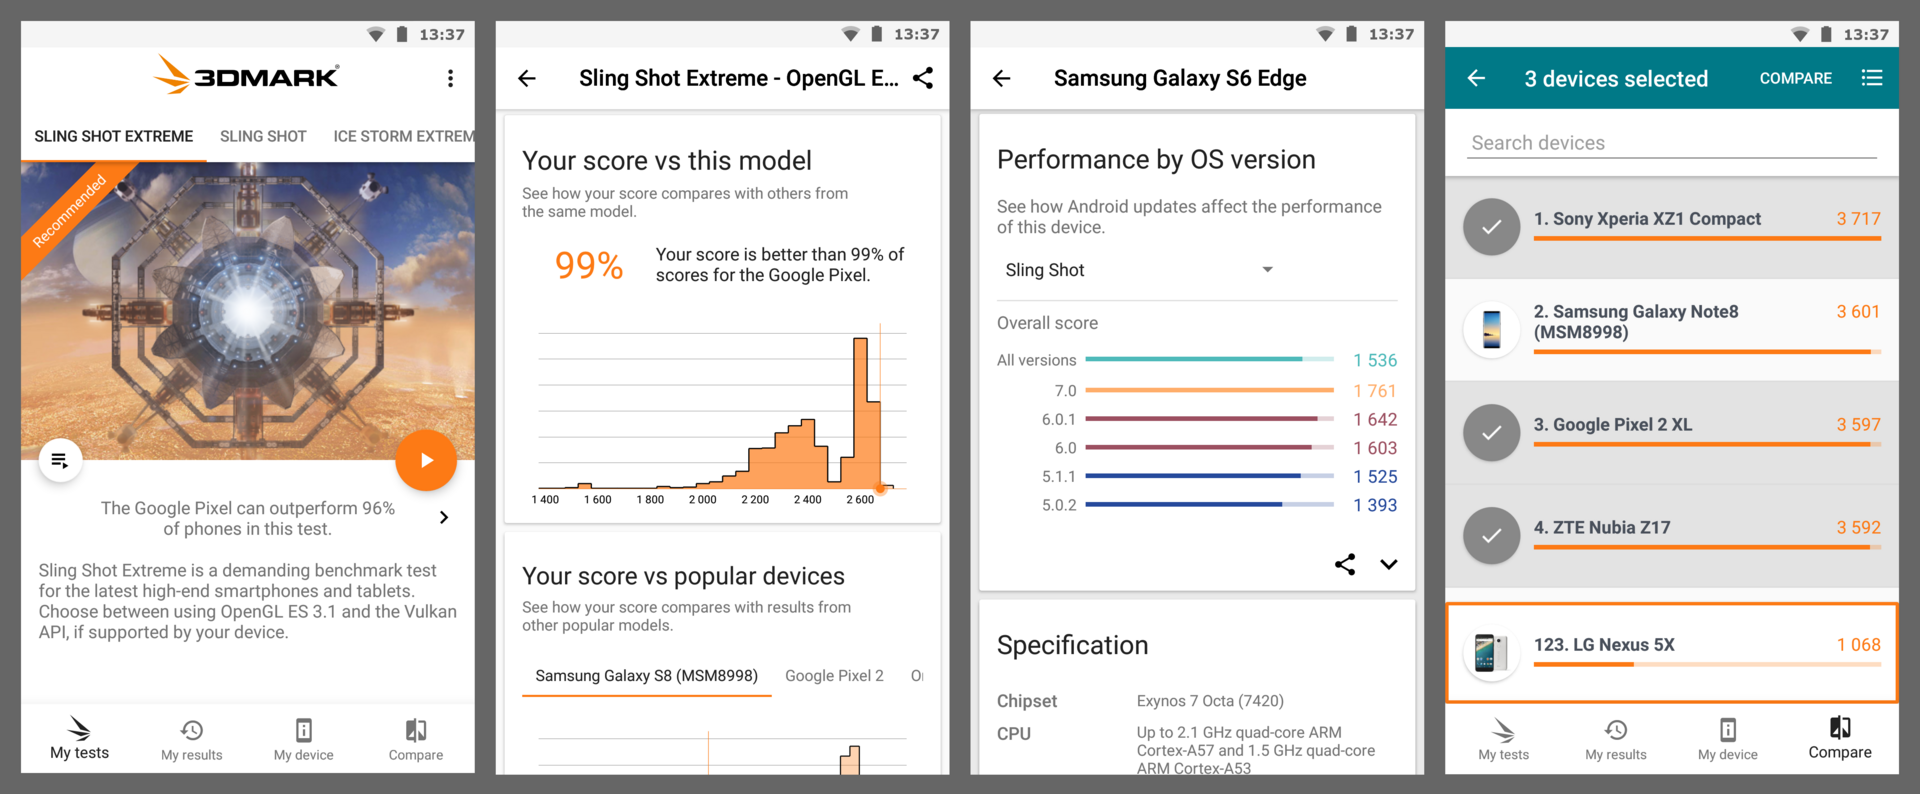Open My device in the last screen's bottom bar
The width and height of the screenshot is (1920, 794).
(x=1727, y=740)
